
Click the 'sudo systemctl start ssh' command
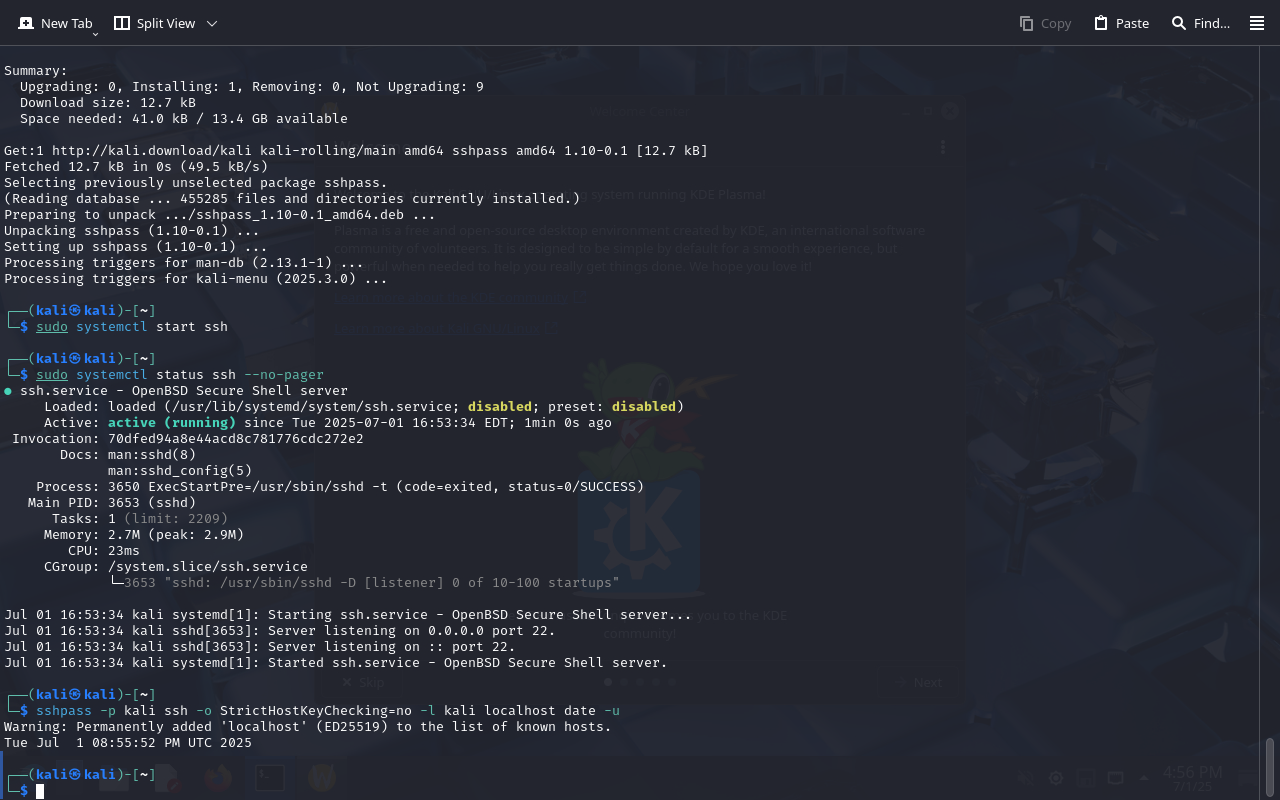point(132,327)
